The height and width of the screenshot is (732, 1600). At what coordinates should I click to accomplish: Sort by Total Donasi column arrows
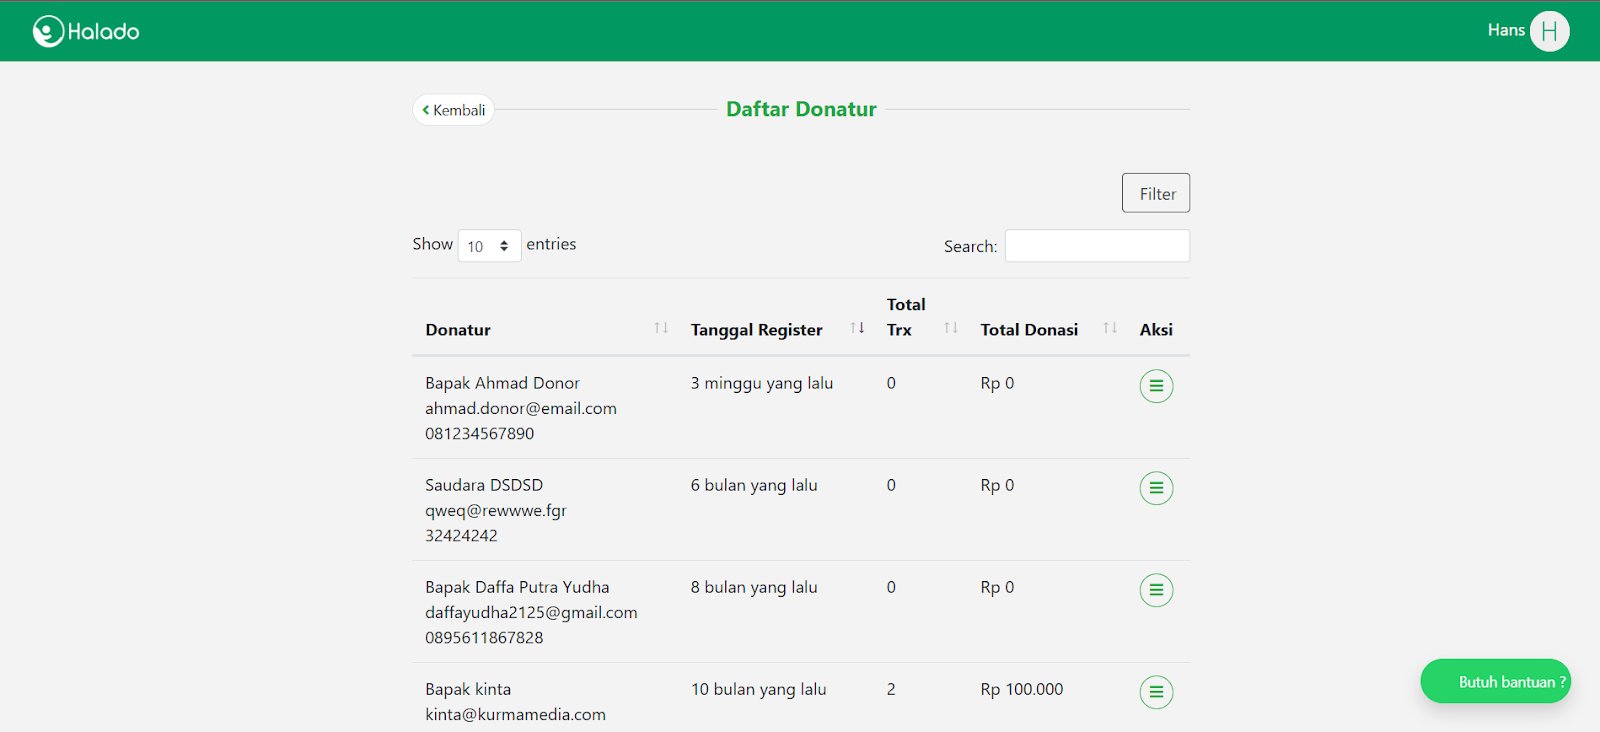pos(1110,328)
